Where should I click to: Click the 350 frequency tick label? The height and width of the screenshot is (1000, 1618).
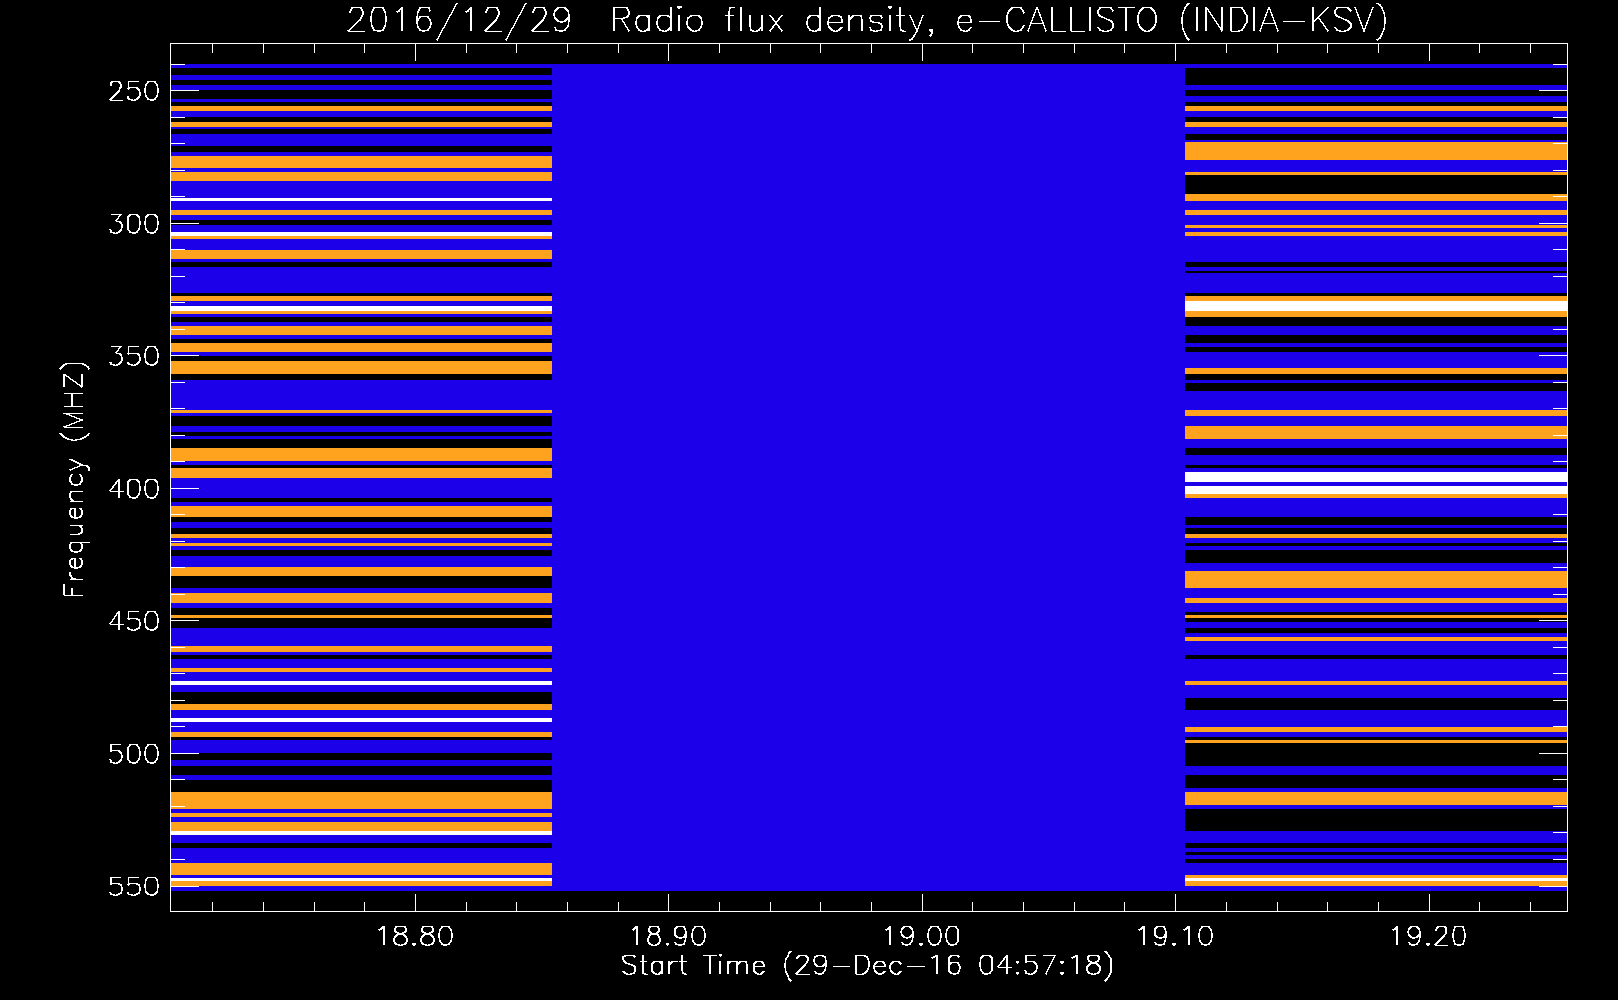click(134, 356)
